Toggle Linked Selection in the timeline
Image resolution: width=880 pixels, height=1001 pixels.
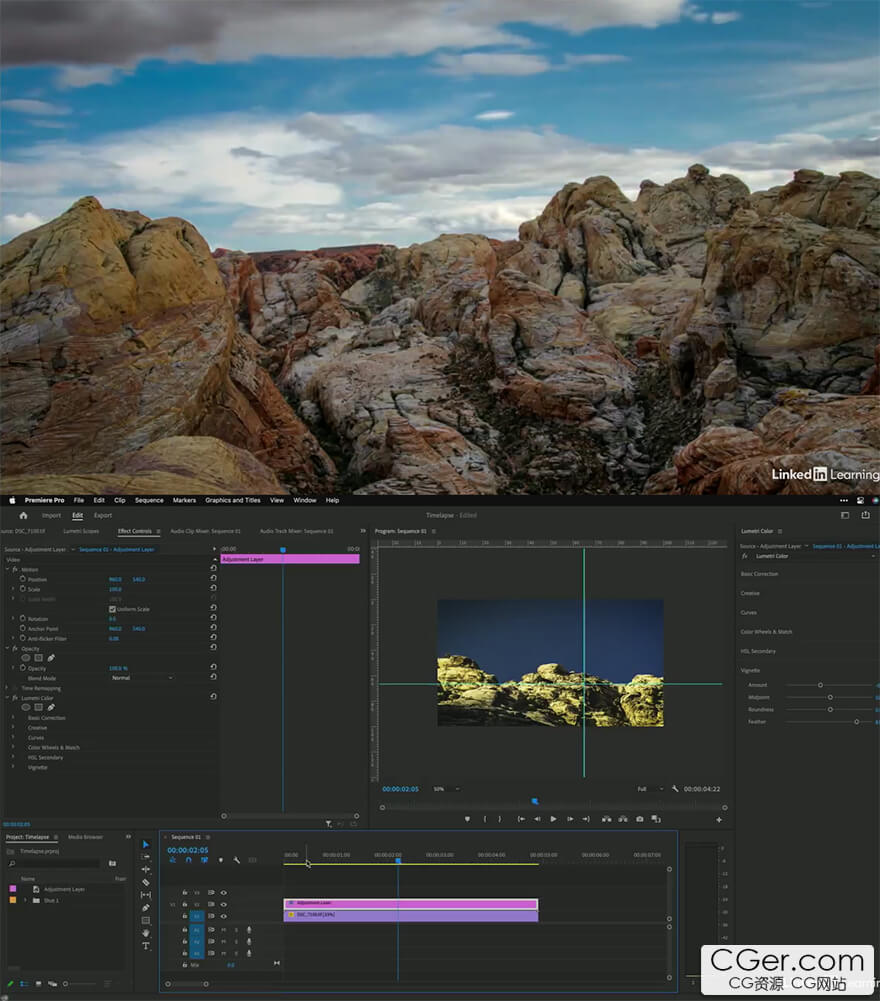[x=204, y=861]
